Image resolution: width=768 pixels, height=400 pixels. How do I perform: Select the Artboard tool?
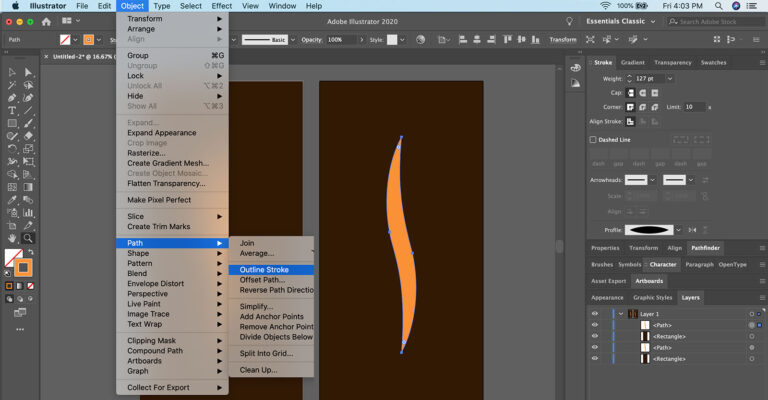(x=12, y=225)
